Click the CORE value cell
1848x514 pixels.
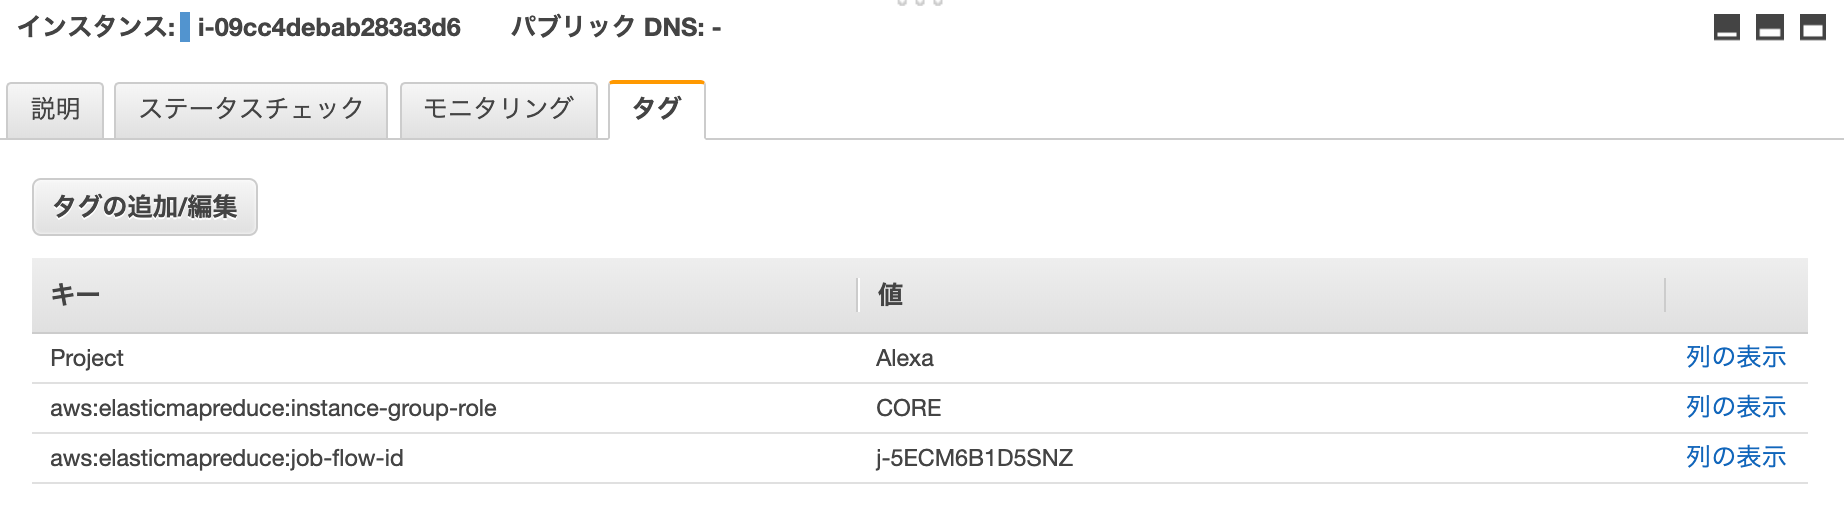(909, 408)
